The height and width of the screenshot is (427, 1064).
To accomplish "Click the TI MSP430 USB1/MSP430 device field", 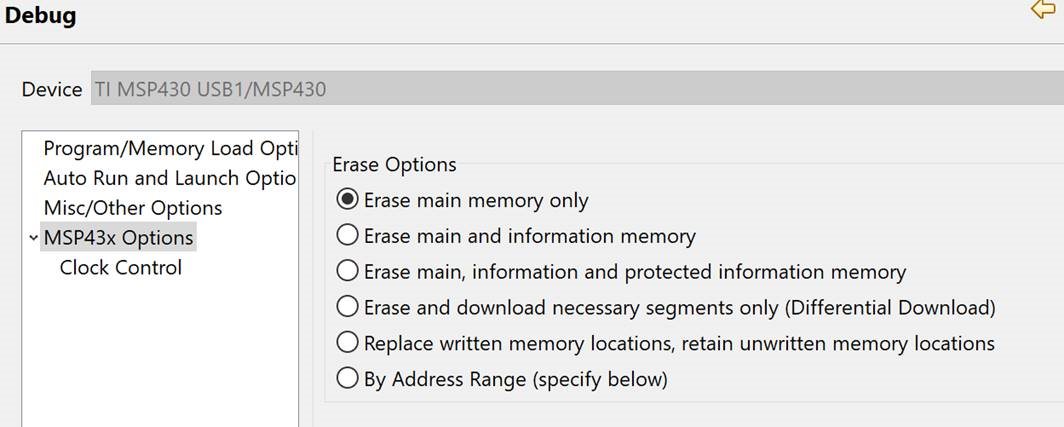I will (577, 88).
